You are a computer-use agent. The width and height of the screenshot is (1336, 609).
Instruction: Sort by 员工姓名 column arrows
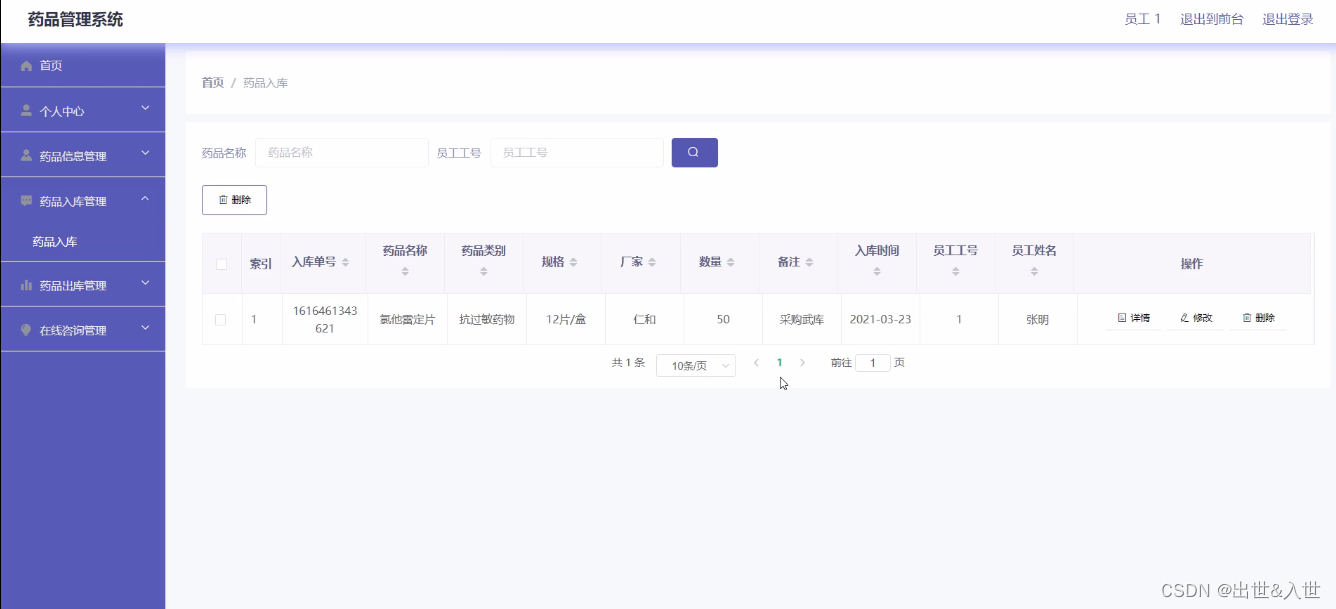coord(1035,271)
